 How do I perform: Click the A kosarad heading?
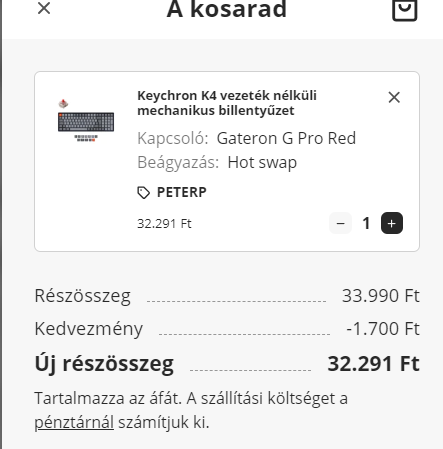[x=227, y=9]
